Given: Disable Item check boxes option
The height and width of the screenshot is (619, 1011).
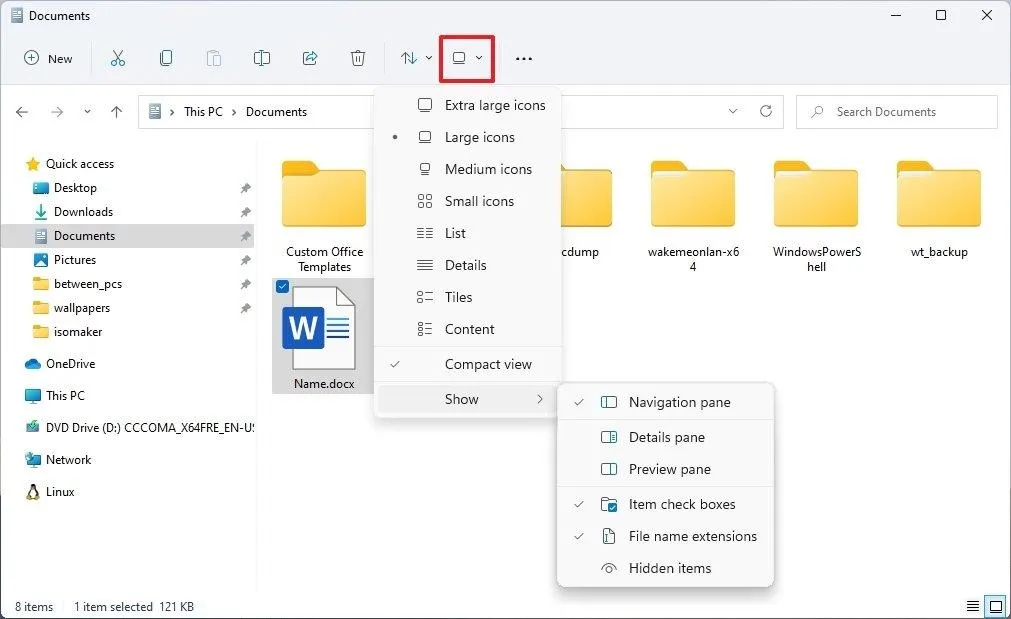Looking at the screenshot, I should coord(665,504).
